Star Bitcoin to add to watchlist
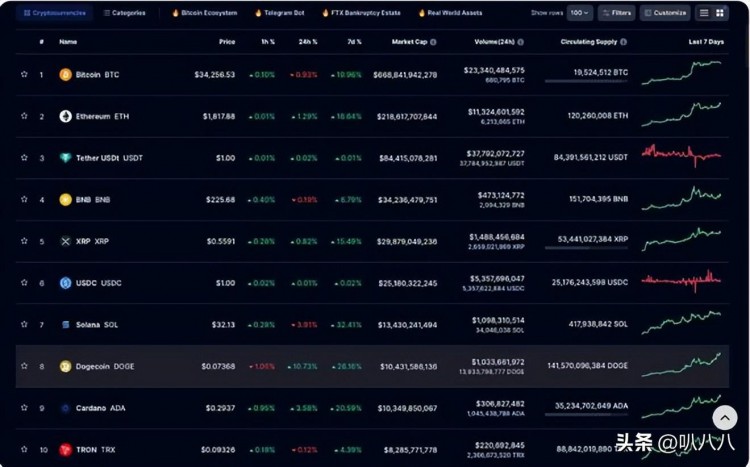The image size is (750, 467). [24, 74]
